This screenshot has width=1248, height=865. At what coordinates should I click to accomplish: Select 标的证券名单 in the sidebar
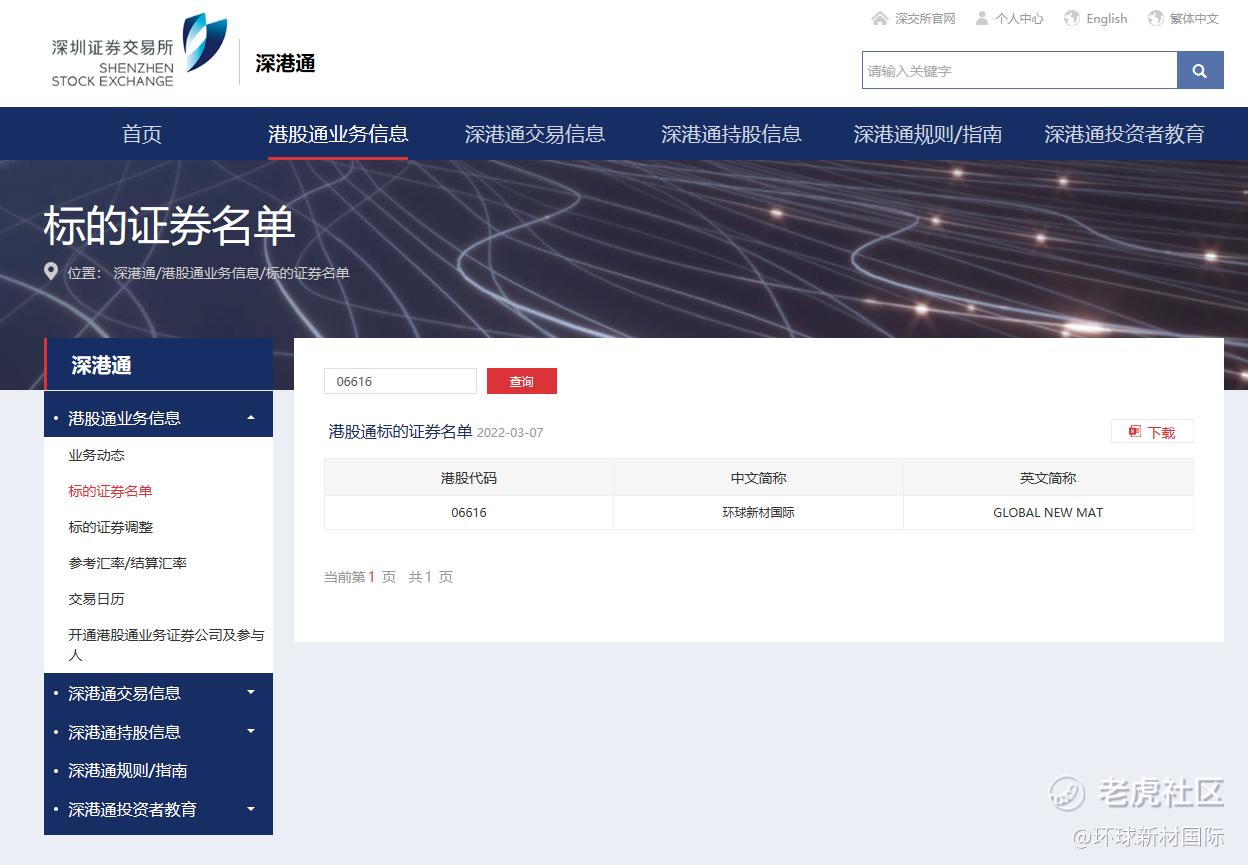(x=111, y=491)
